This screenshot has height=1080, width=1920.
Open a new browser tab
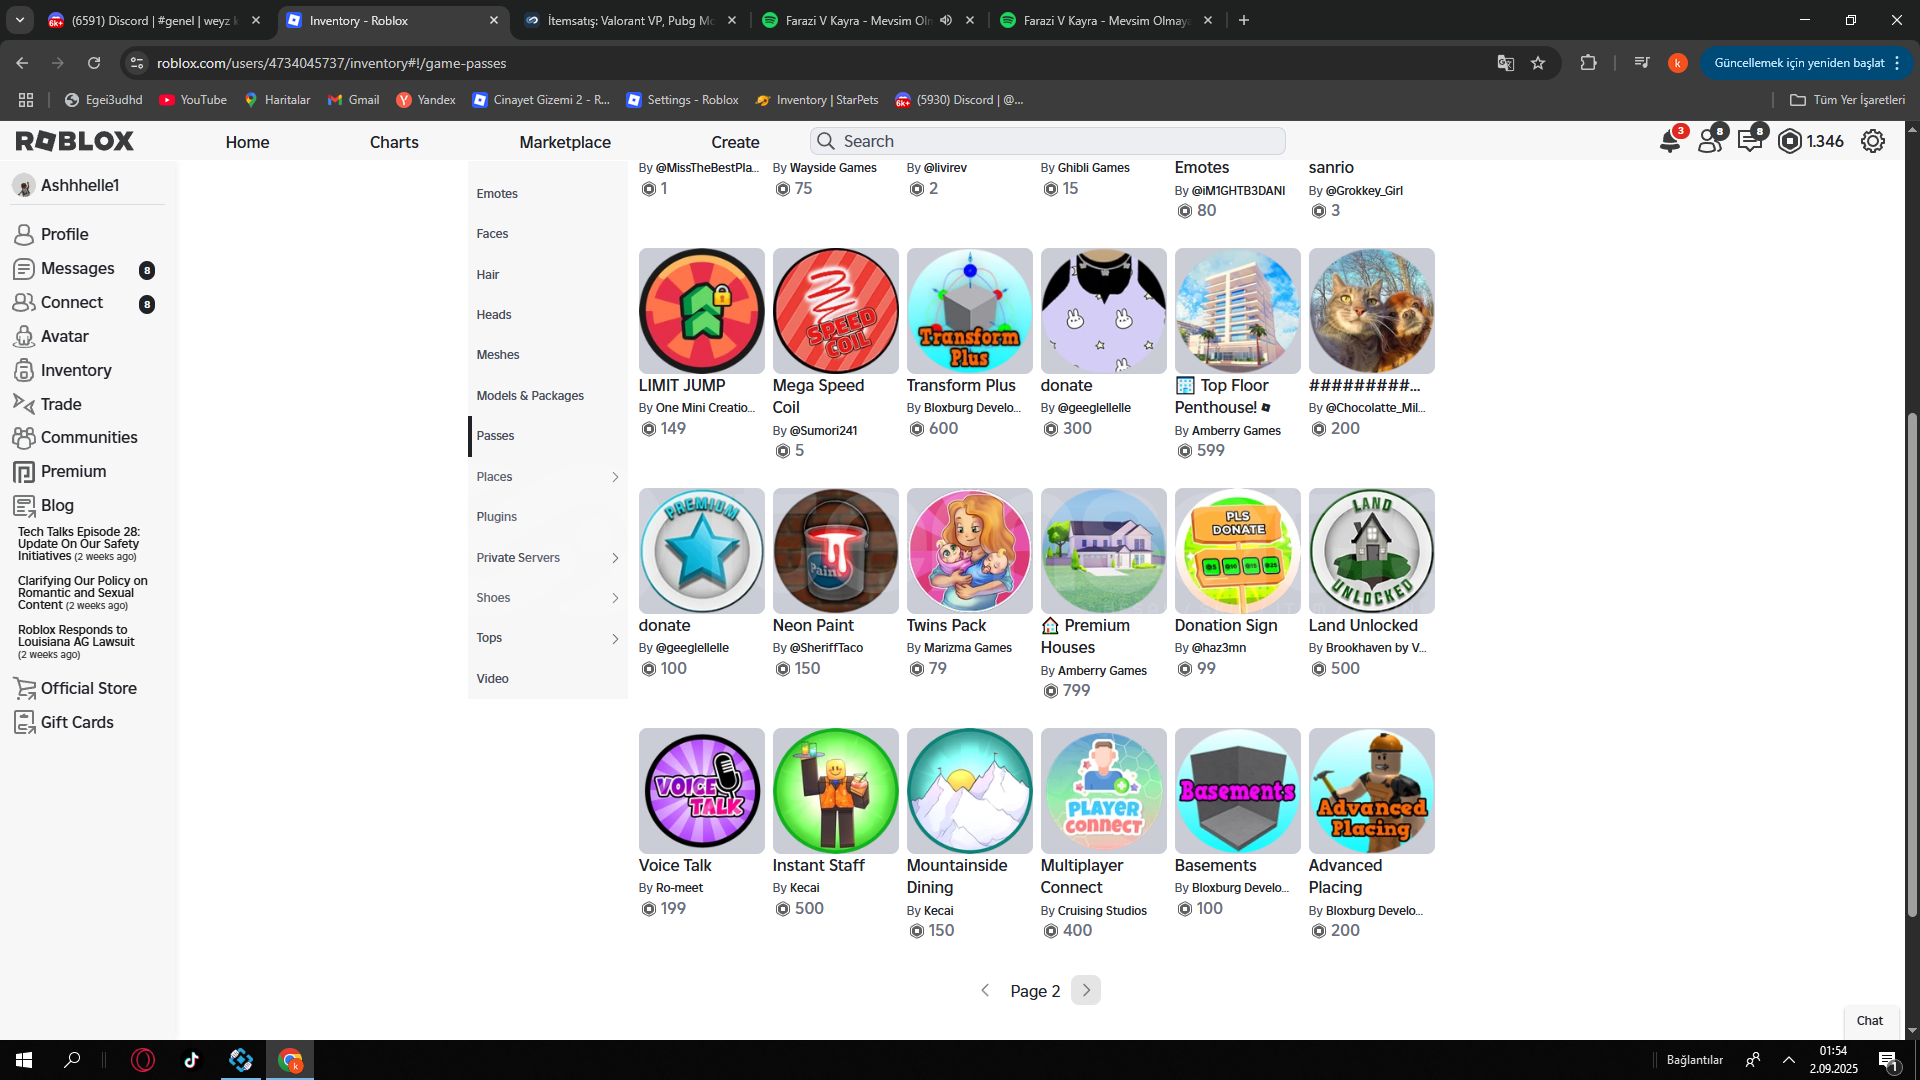click(x=1244, y=20)
